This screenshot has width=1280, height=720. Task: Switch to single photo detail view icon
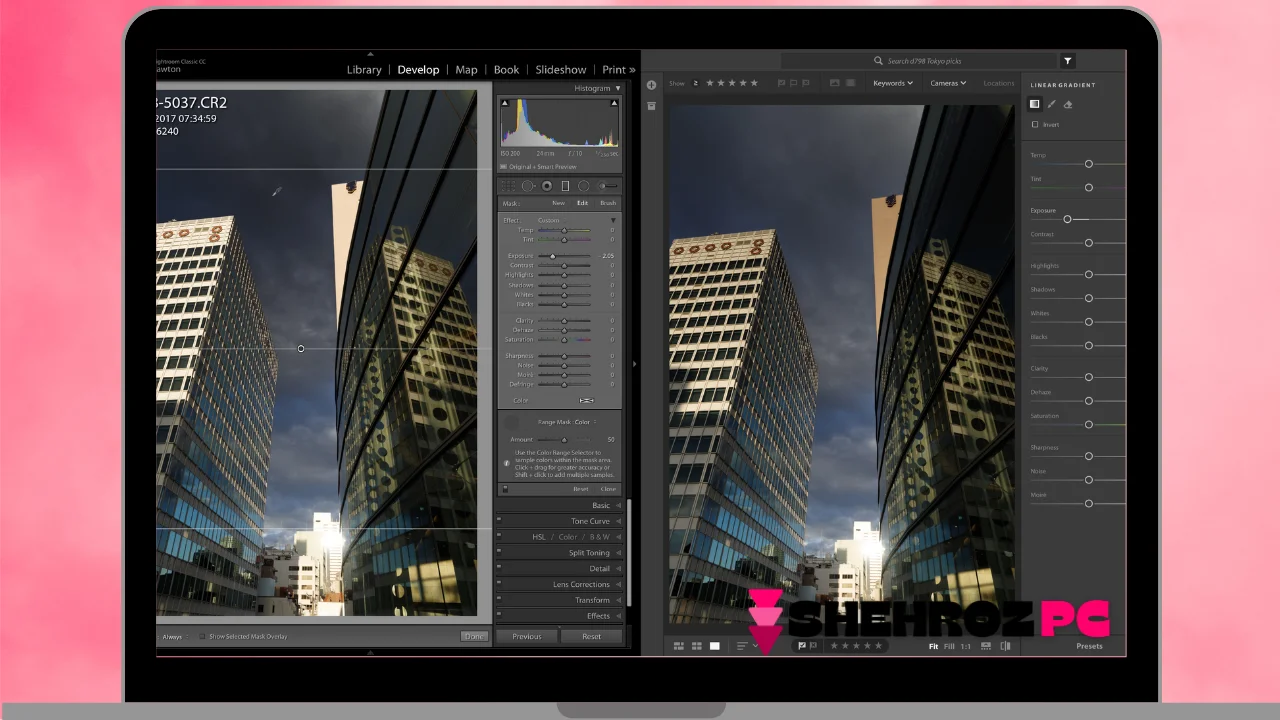714,646
